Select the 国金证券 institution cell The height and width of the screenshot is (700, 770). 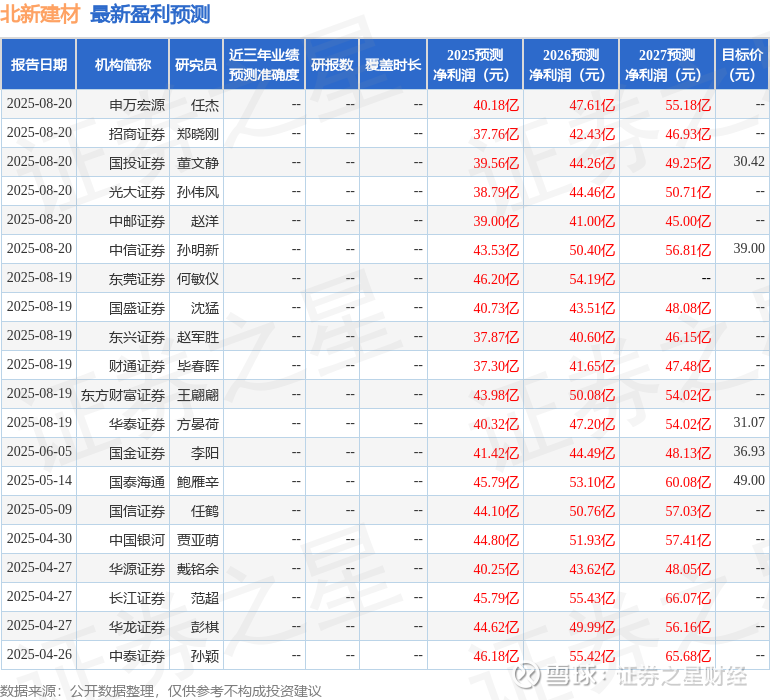pyautogui.click(x=123, y=452)
